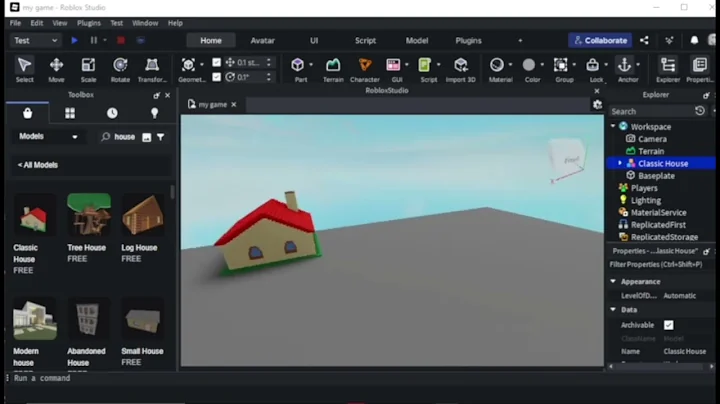Collapse the Appearance section
The height and width of the screenshot is (404, 720).
pyautogui.click(x=613, y=281)
